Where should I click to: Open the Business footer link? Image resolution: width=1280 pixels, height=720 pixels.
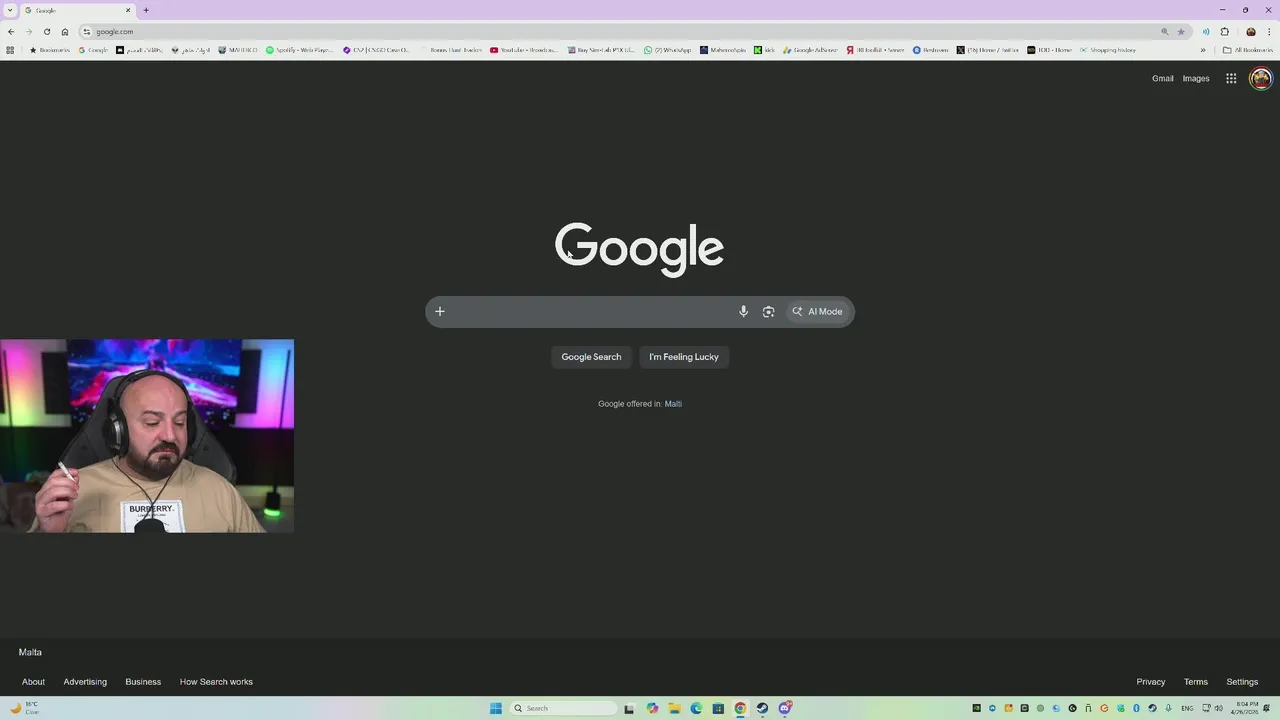tap(143, 682)
